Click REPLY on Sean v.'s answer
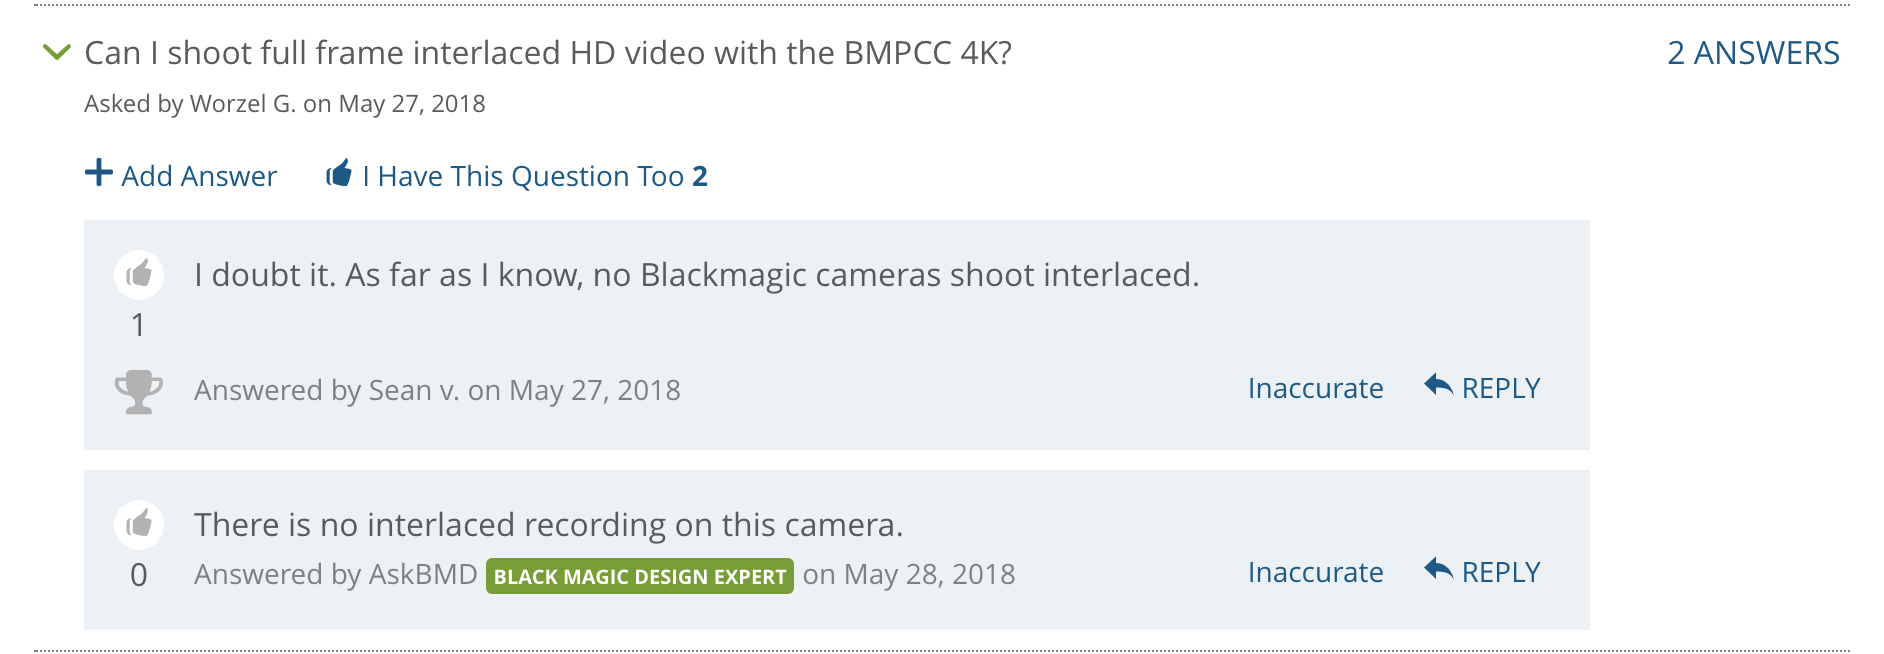 (1501, 388)
